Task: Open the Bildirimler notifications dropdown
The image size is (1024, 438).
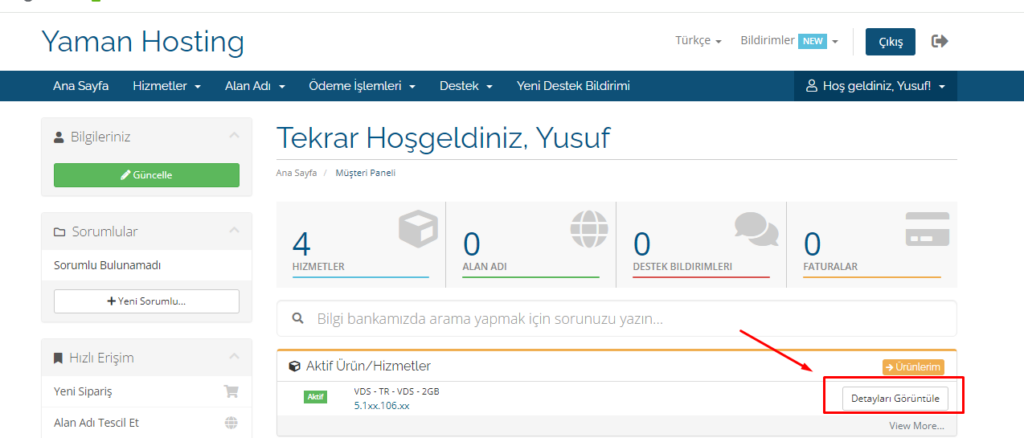Action: click(789, 41)
